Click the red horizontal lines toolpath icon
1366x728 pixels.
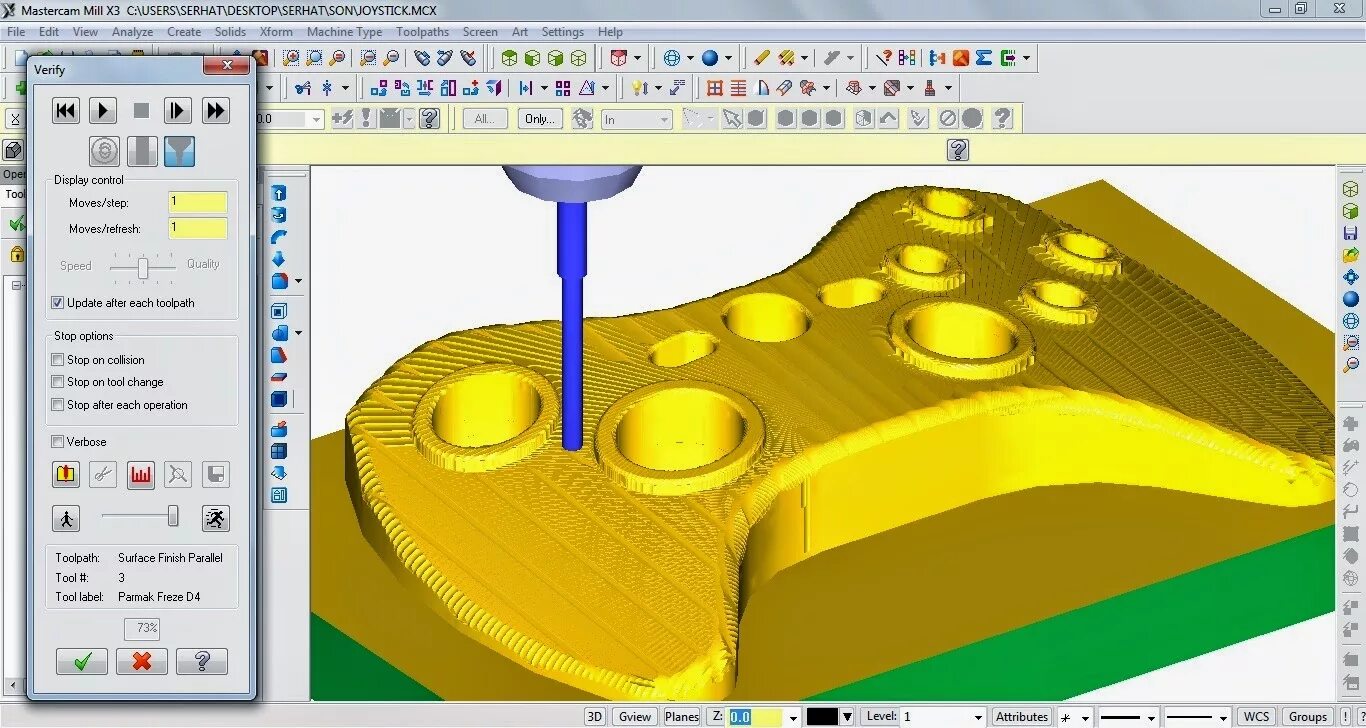tap(739, 88)
